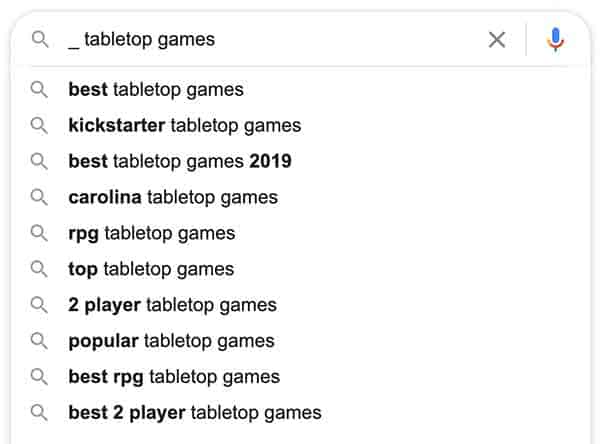Image resolution: width=600 pixels, height=444 pixels.
Task: Select the 'best rpg tabletop games' suggestion
Action: click(x=300, y=377)
